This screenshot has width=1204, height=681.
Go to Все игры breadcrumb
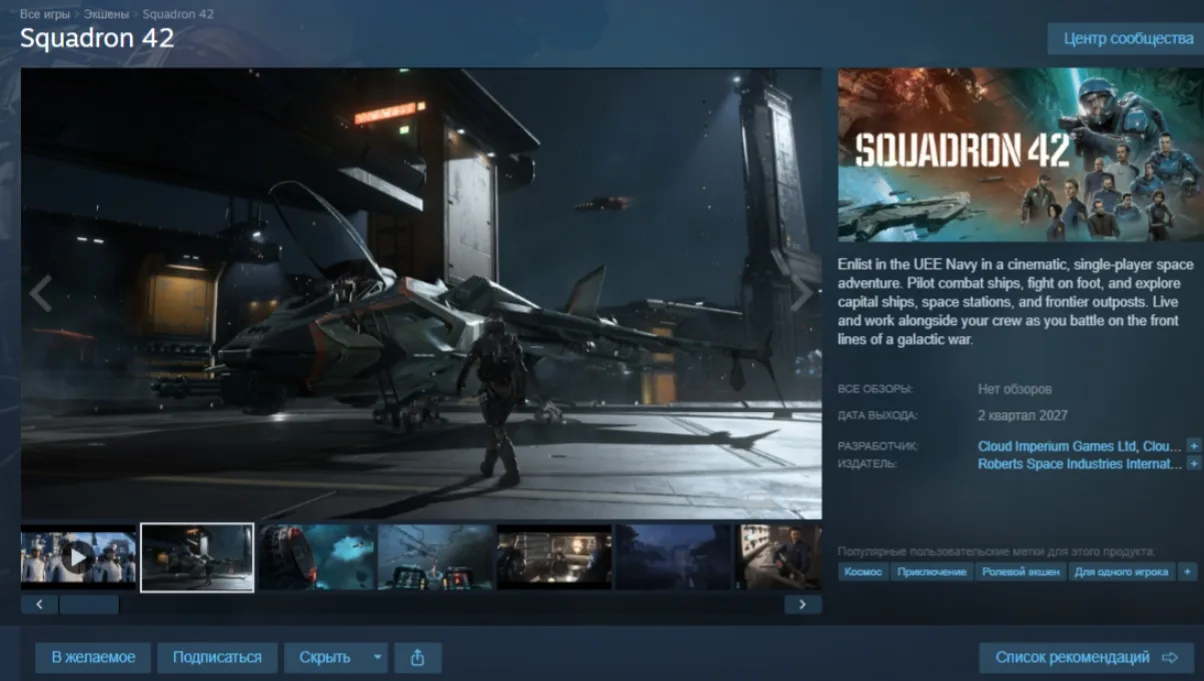tap(44, 14)
